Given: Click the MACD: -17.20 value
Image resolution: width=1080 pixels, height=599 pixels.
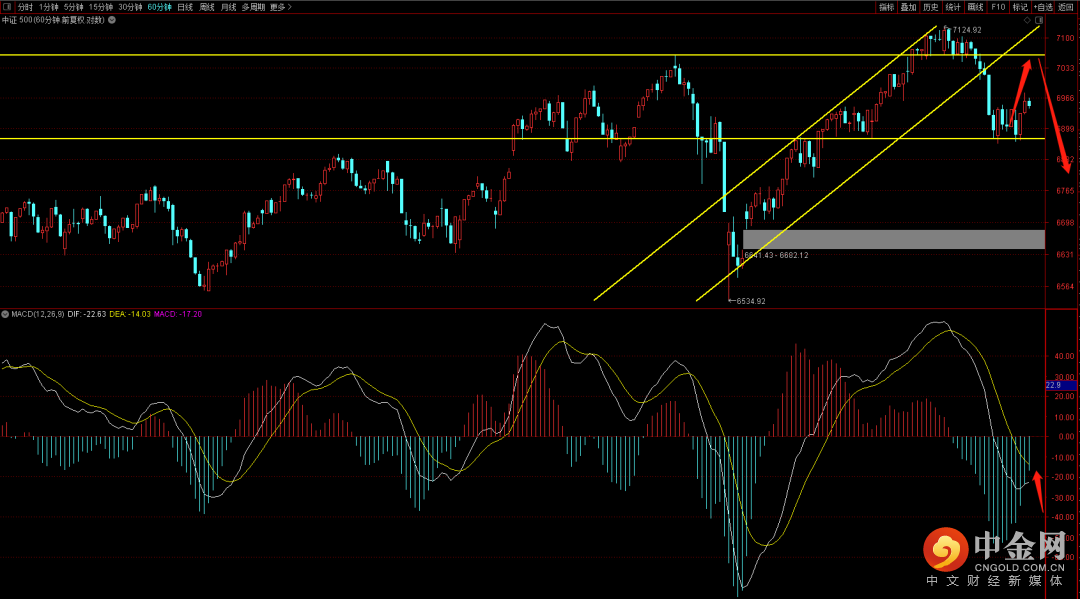Looking at the screenshot, I should pyautogui.click(x=178, y=314).
